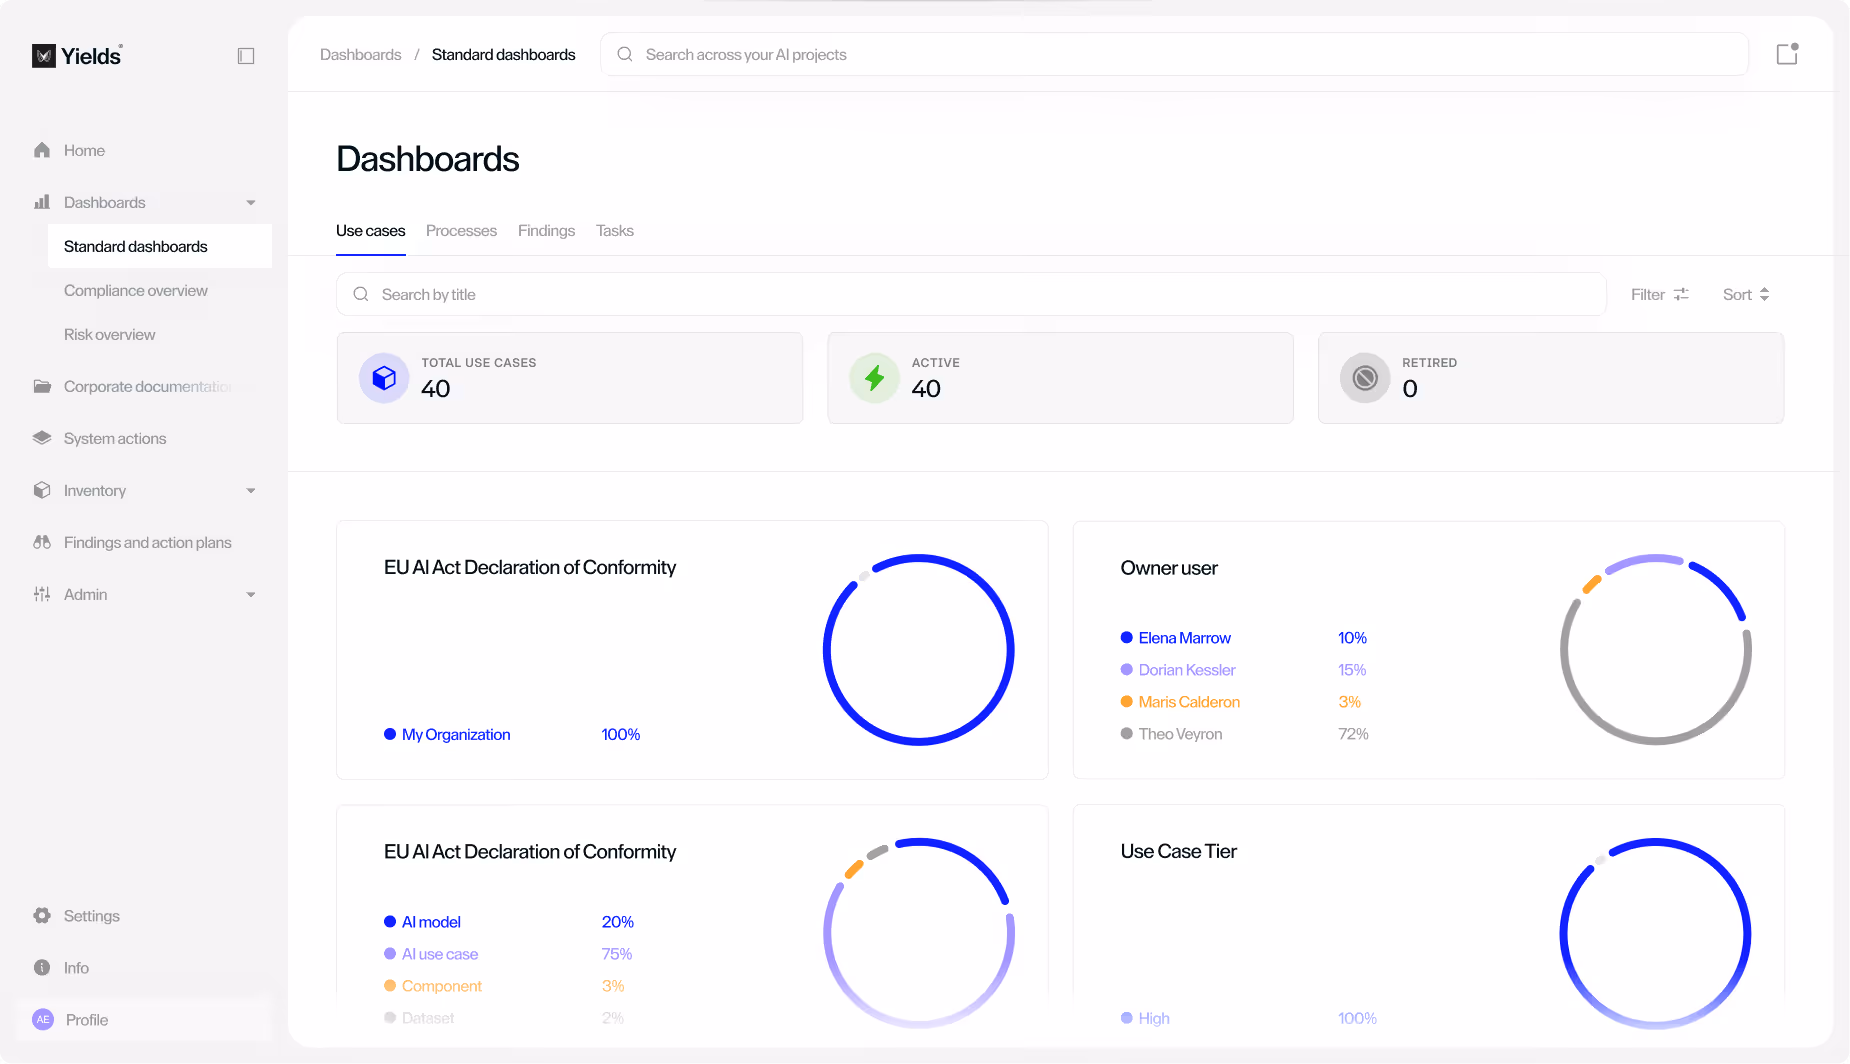
Task: Click the Corporate documentation folder icon
Action: click(x=42, y=386)
